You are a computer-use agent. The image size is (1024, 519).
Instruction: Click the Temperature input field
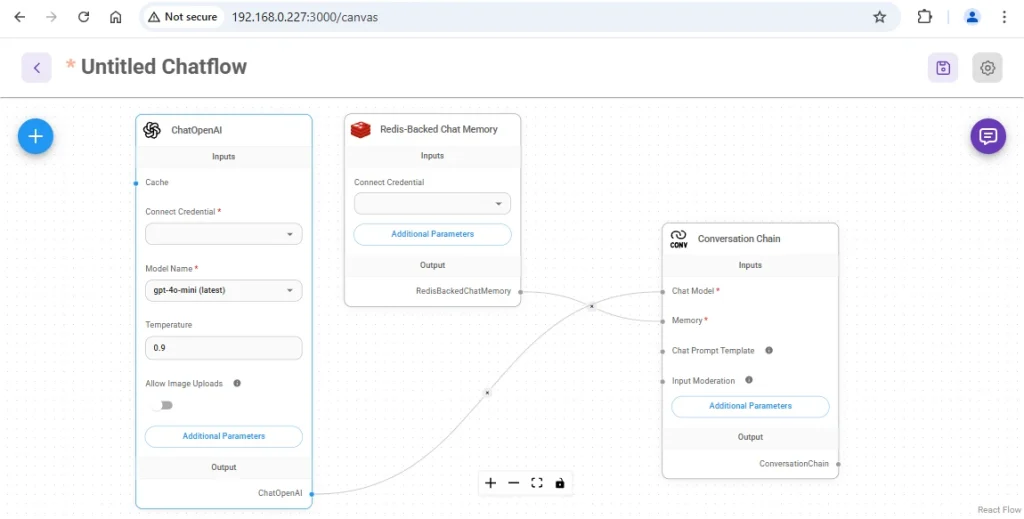[223, 347]
